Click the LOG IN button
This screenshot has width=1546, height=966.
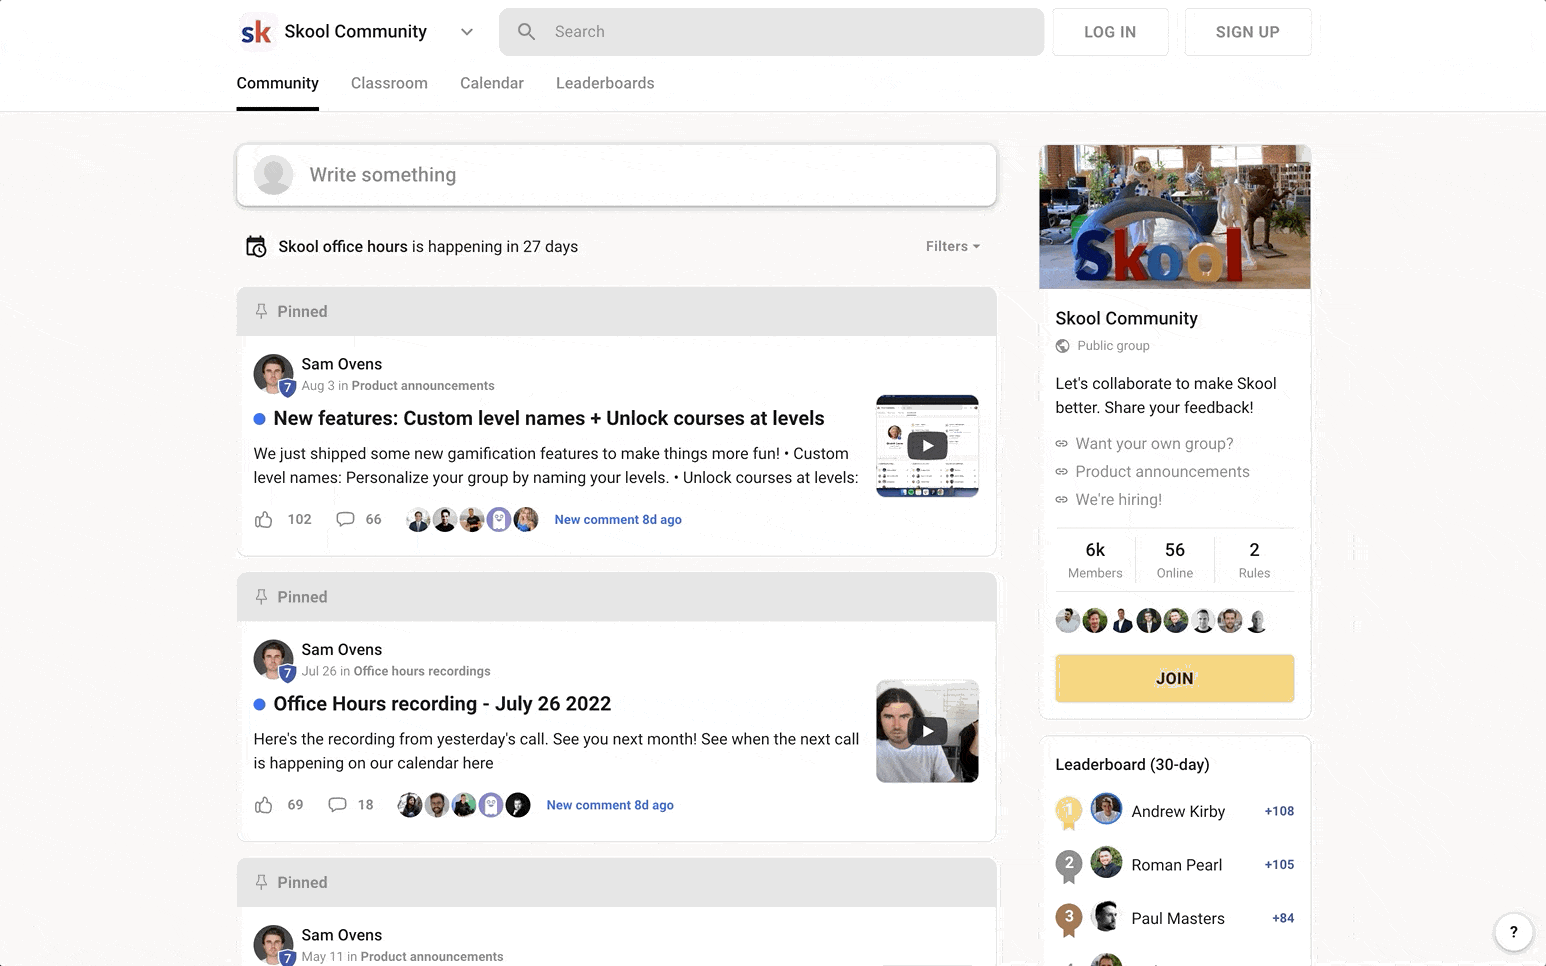coord(1109,32)
